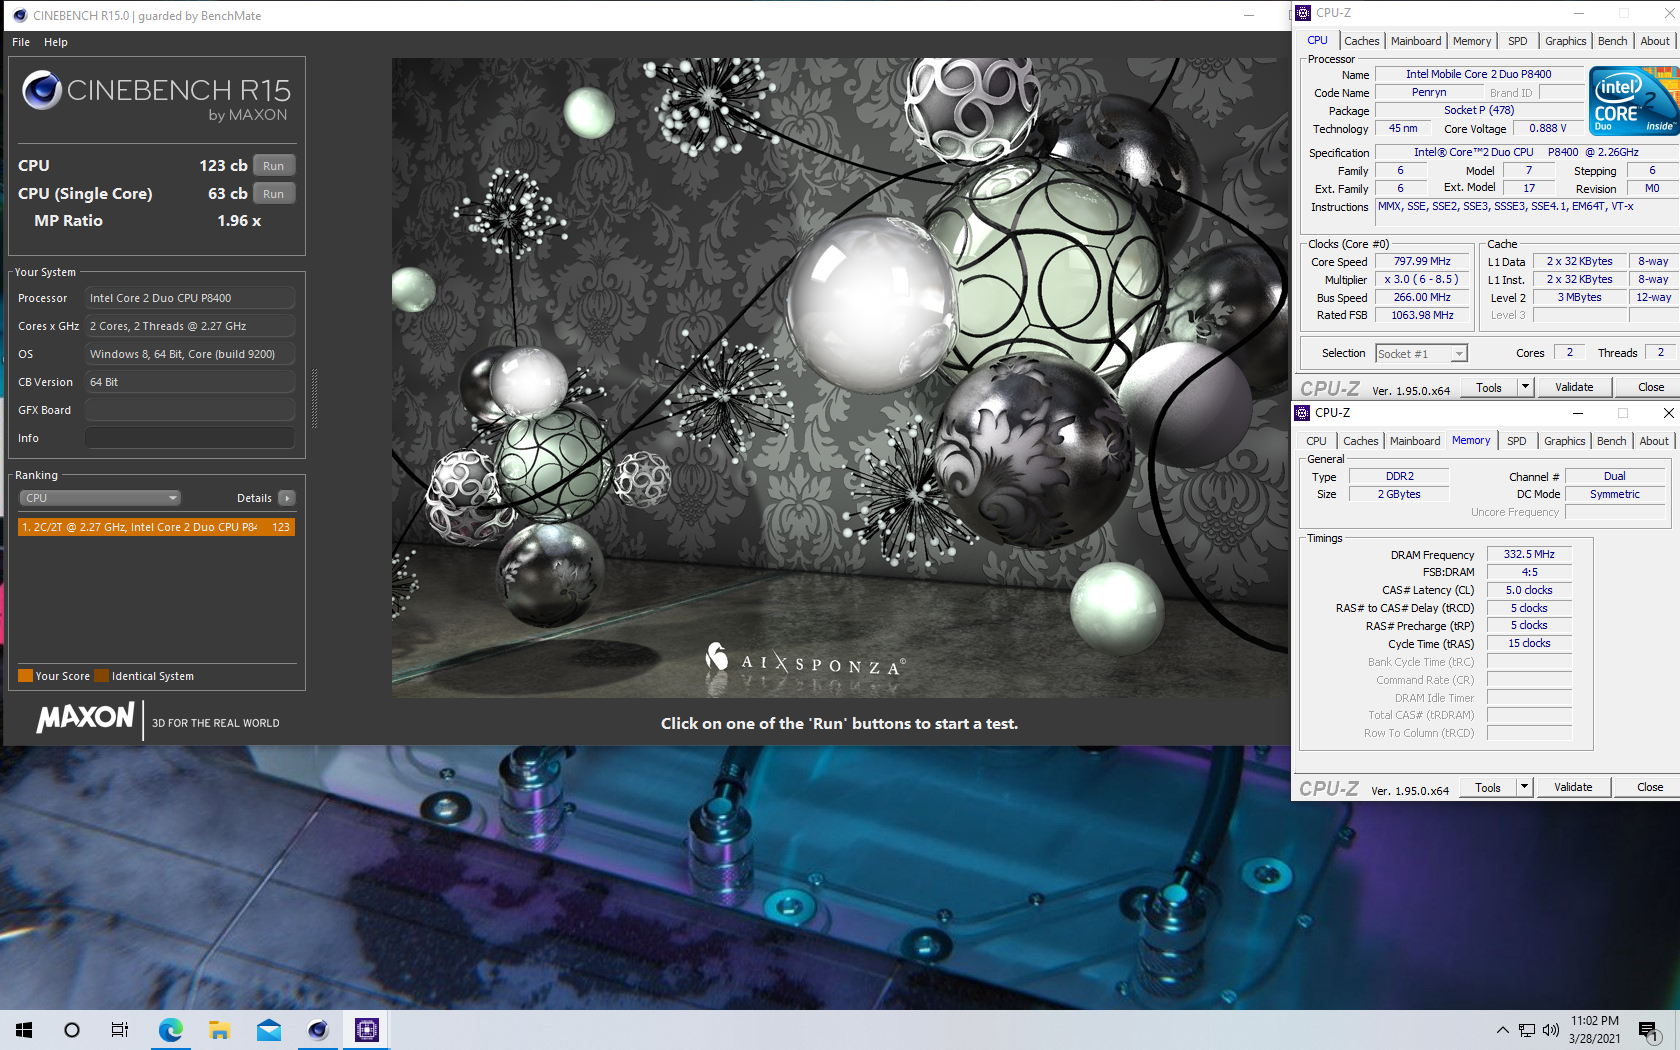Open the Help menu in Cinebench

pyautogui.click(x=56, y=42)
